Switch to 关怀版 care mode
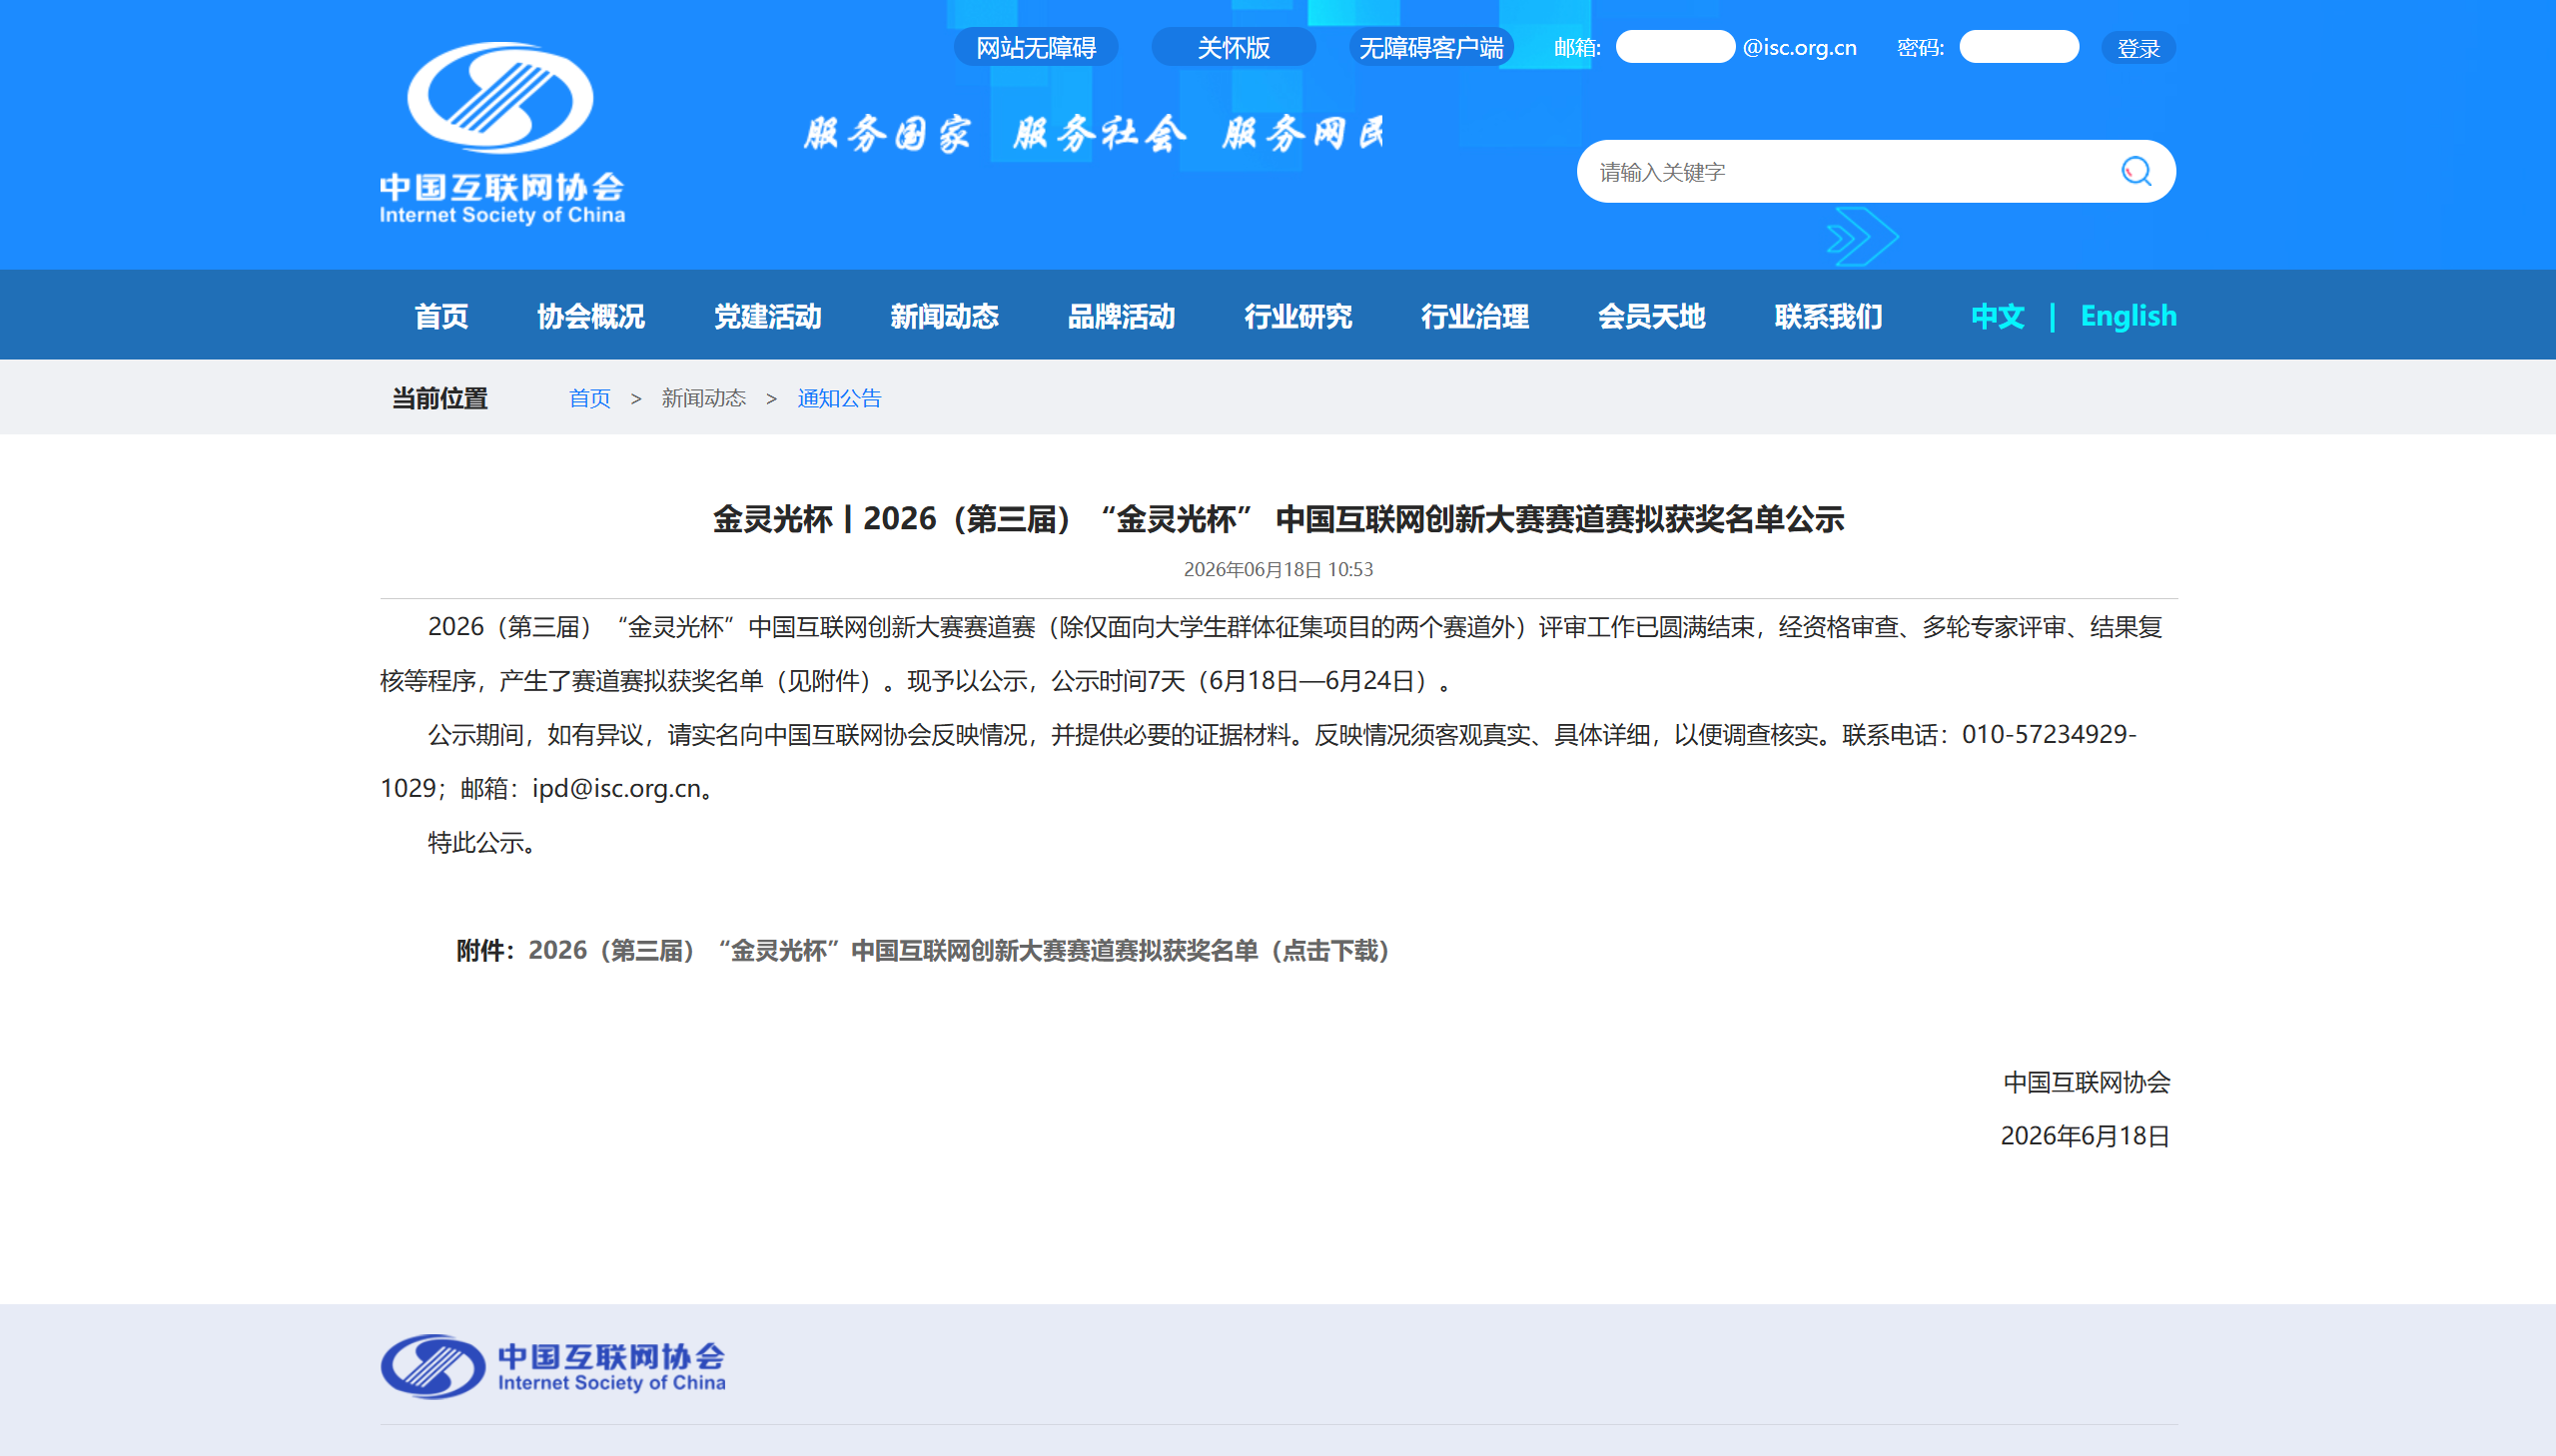Viewport: 2556px width, 1456px height. pos(1233,47)
